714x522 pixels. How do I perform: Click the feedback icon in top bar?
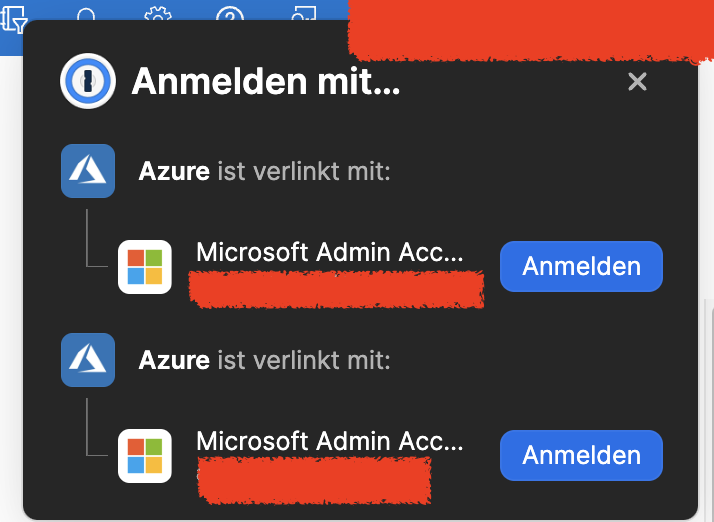(x=302, y=14)
